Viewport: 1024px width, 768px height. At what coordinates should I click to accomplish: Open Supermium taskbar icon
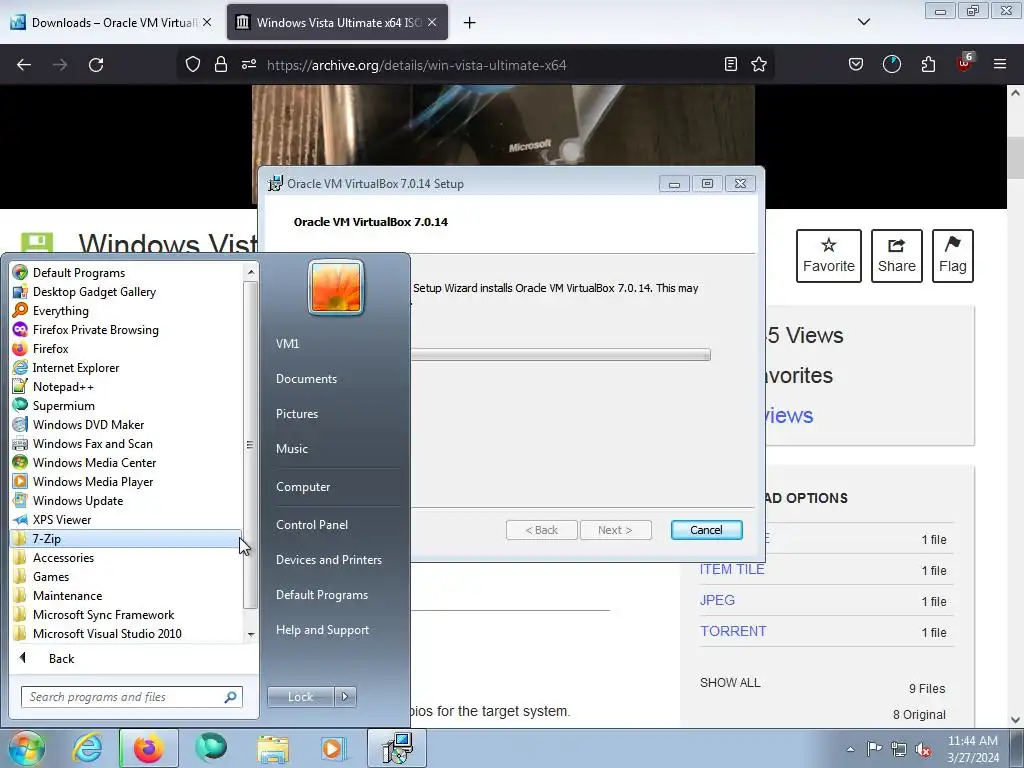[x=210, y=748]
